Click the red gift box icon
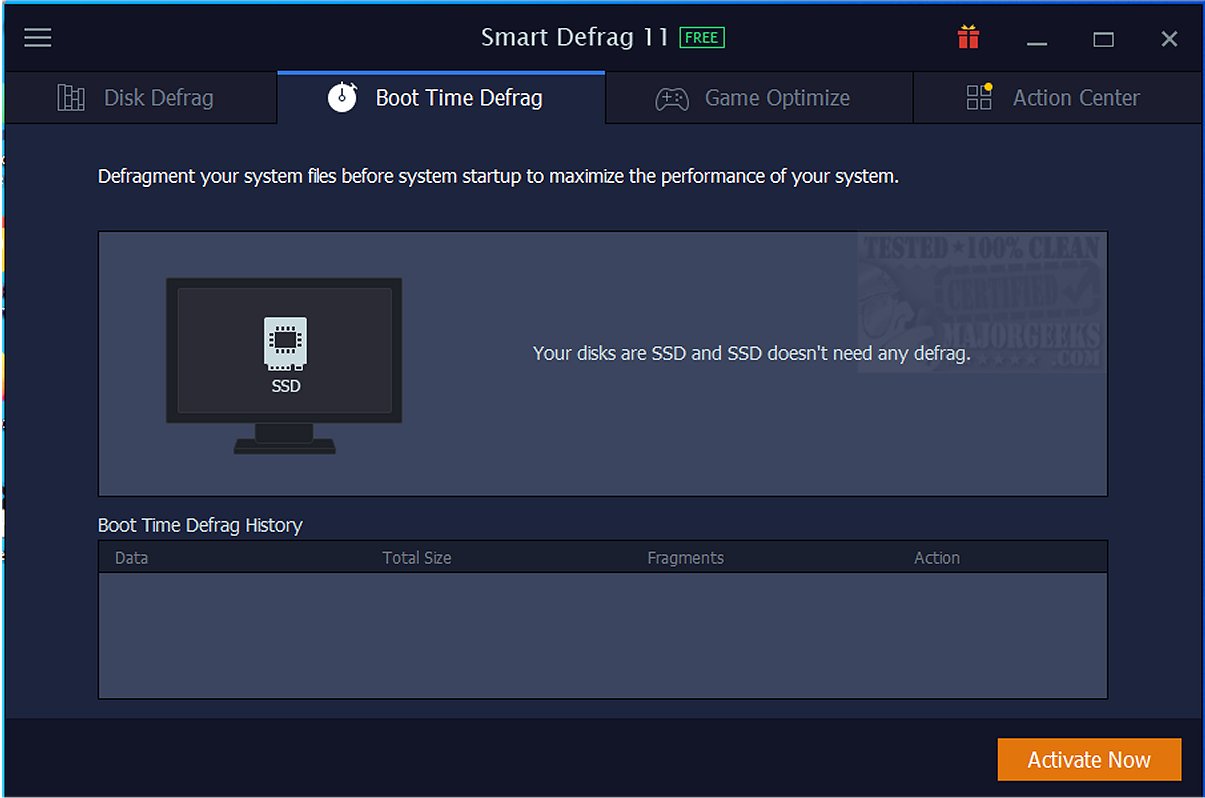Screen dimensions: 1205x798 coord(967,37)
